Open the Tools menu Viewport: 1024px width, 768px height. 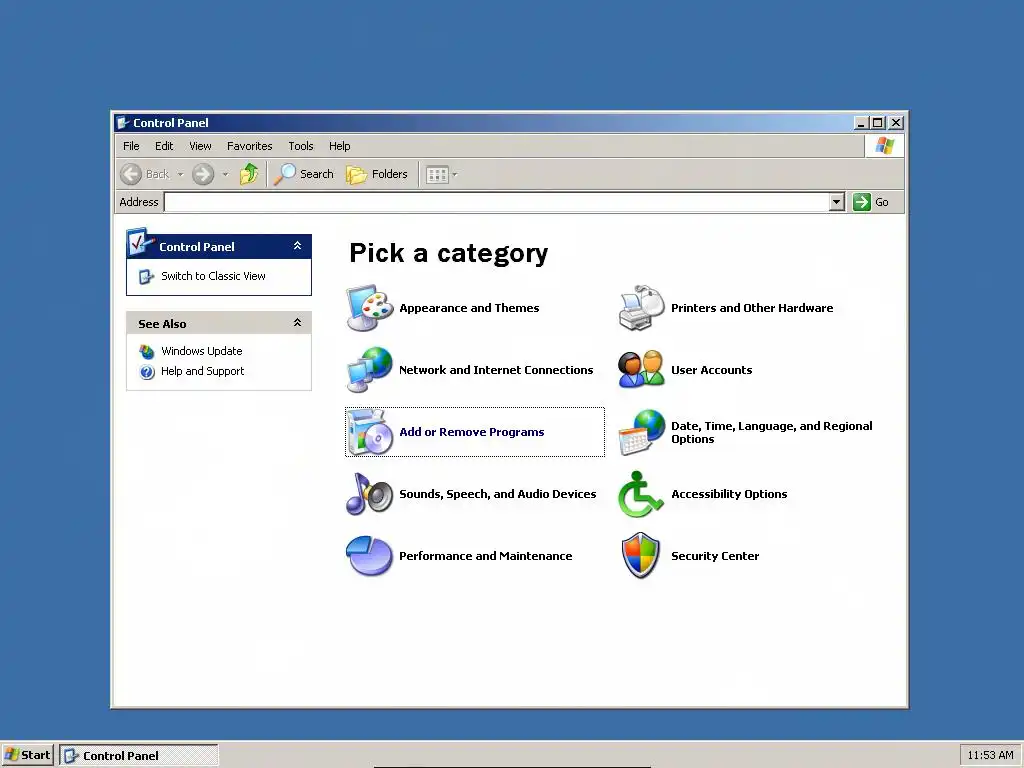(x=301, y=146)
